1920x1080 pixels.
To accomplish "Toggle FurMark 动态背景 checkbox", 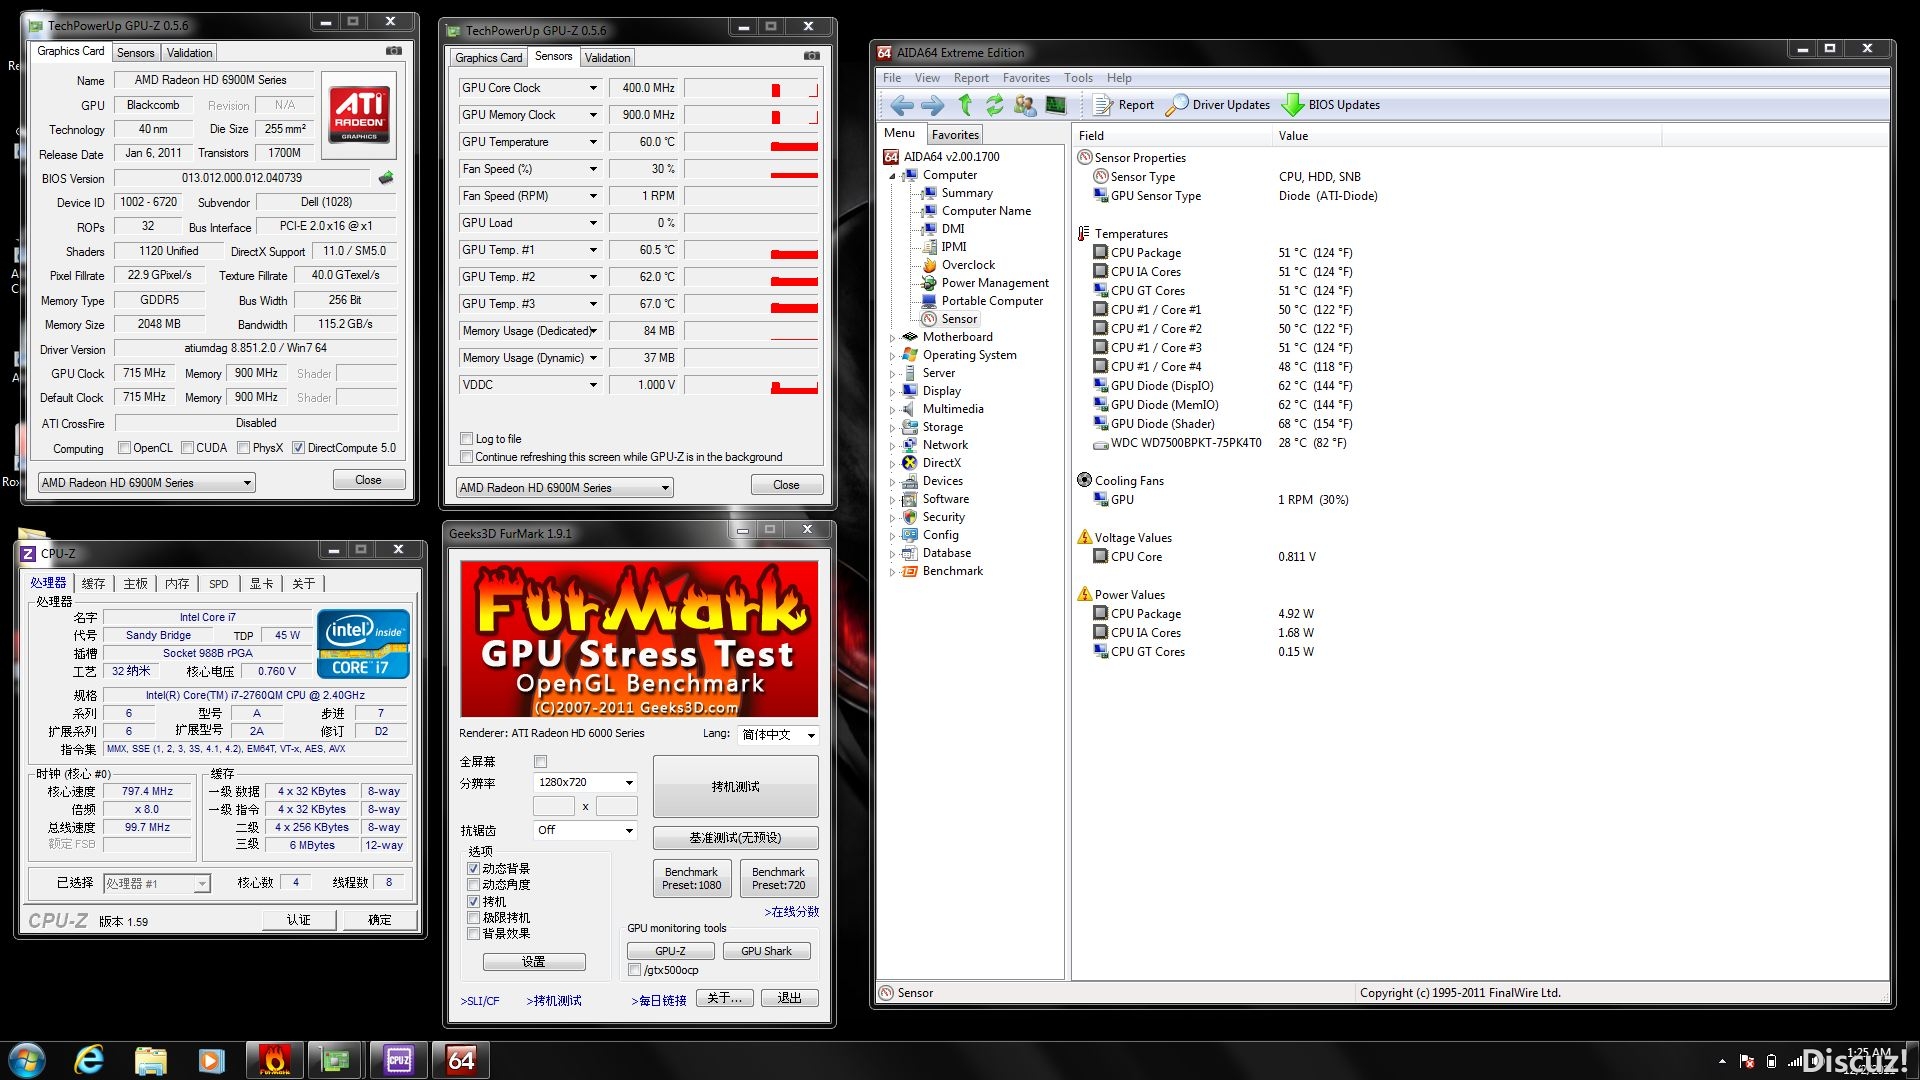I will (474, 869).
